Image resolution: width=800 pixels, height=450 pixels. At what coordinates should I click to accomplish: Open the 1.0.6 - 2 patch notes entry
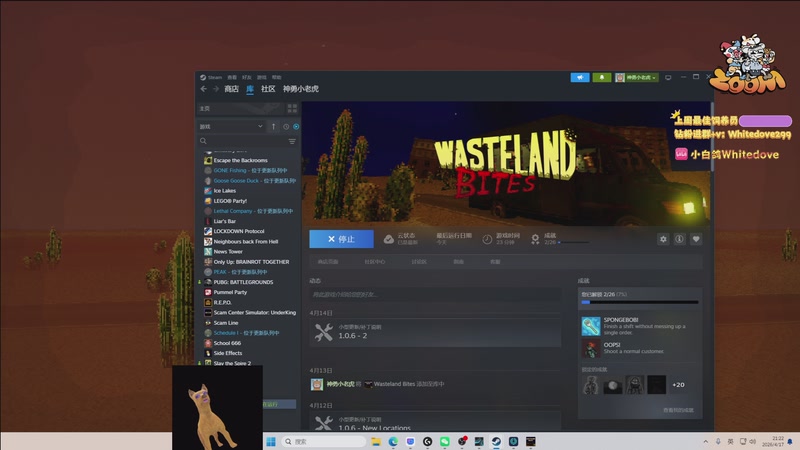click(x=435, y=332)
